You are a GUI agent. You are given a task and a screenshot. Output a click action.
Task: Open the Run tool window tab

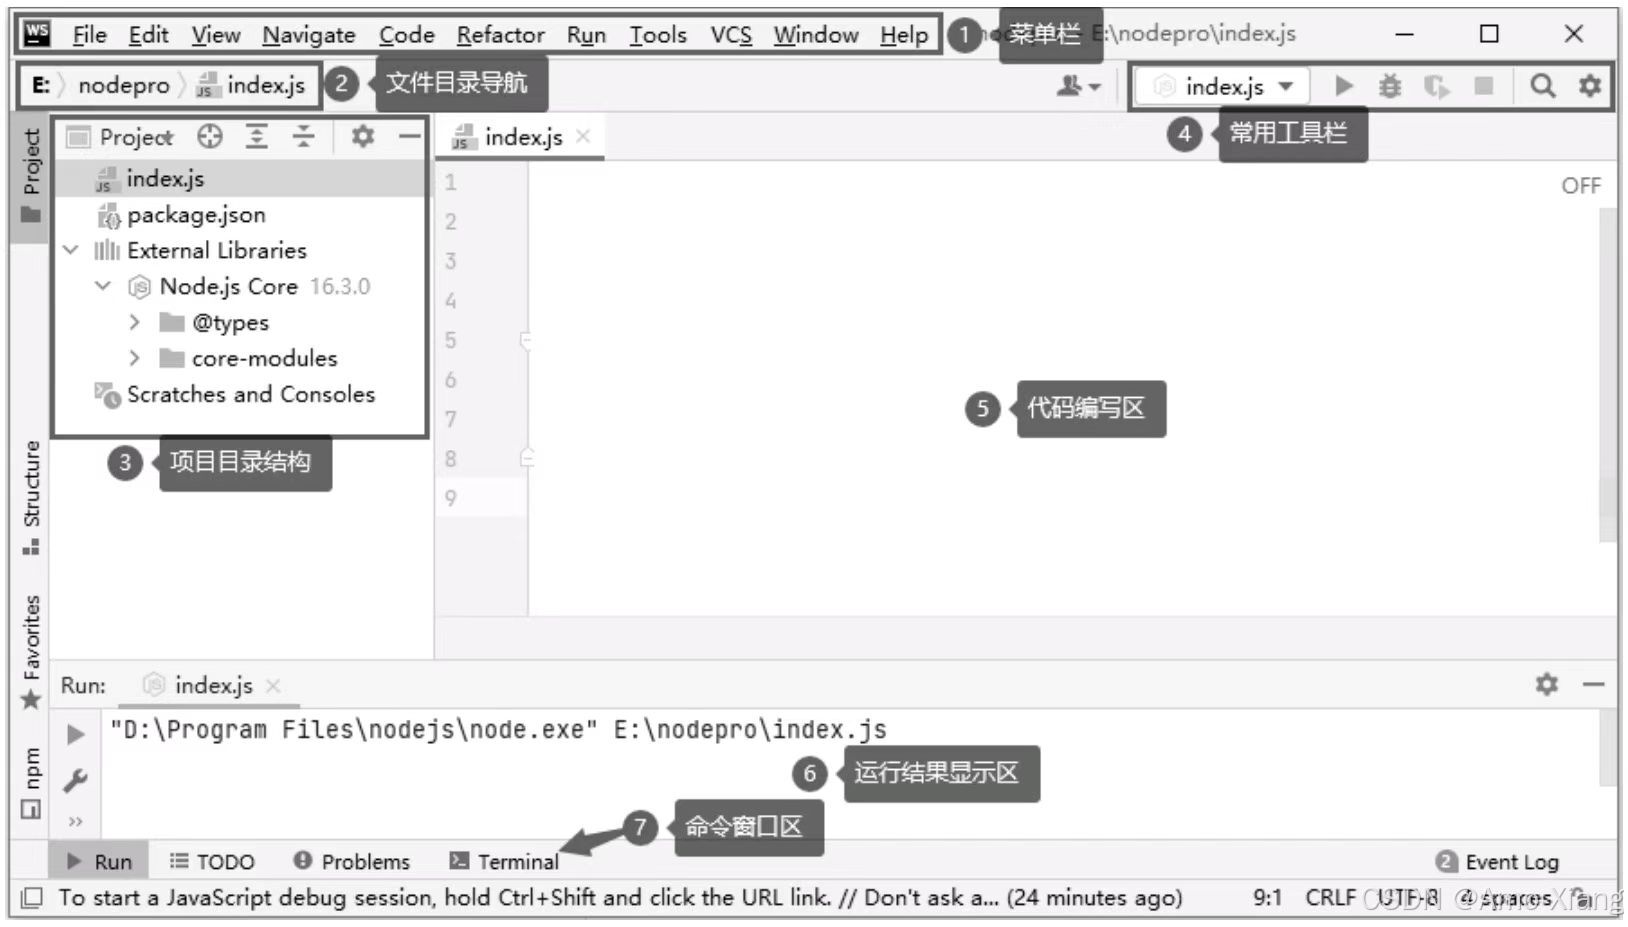point(99,861)
